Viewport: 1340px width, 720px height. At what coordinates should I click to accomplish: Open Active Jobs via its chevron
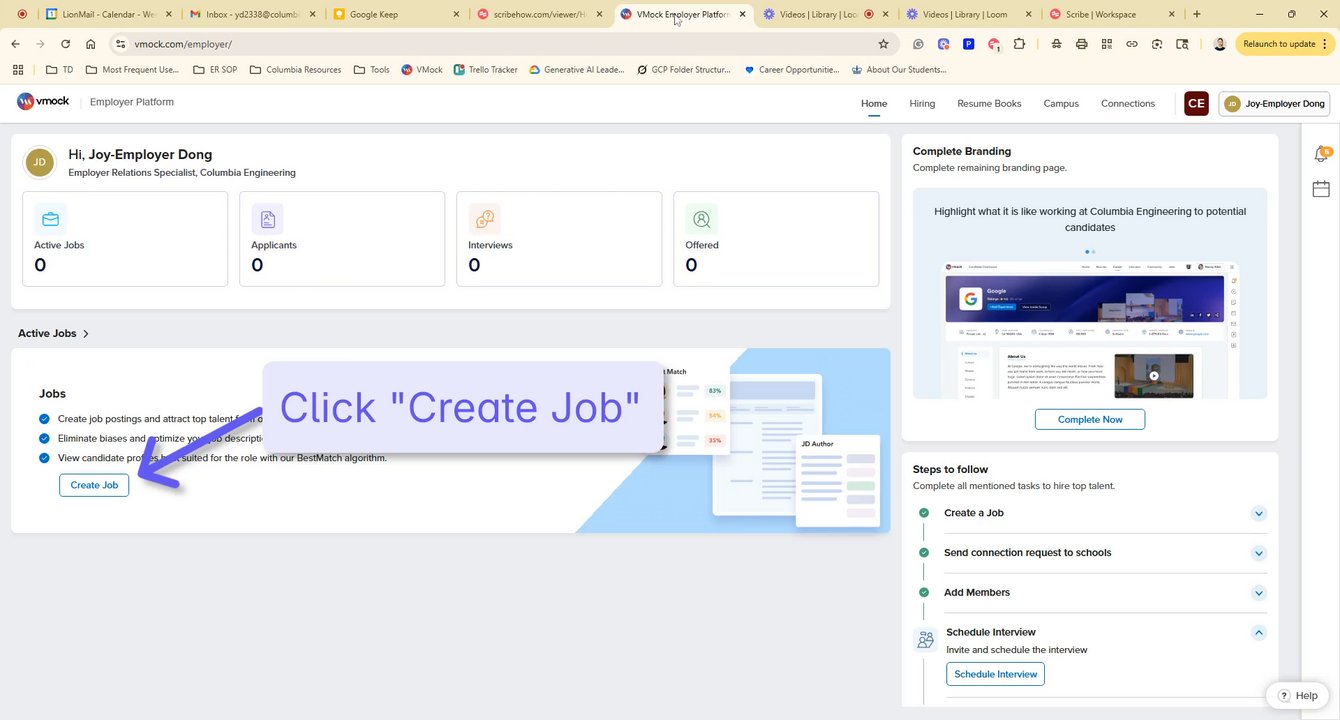(x=86, y=334)
